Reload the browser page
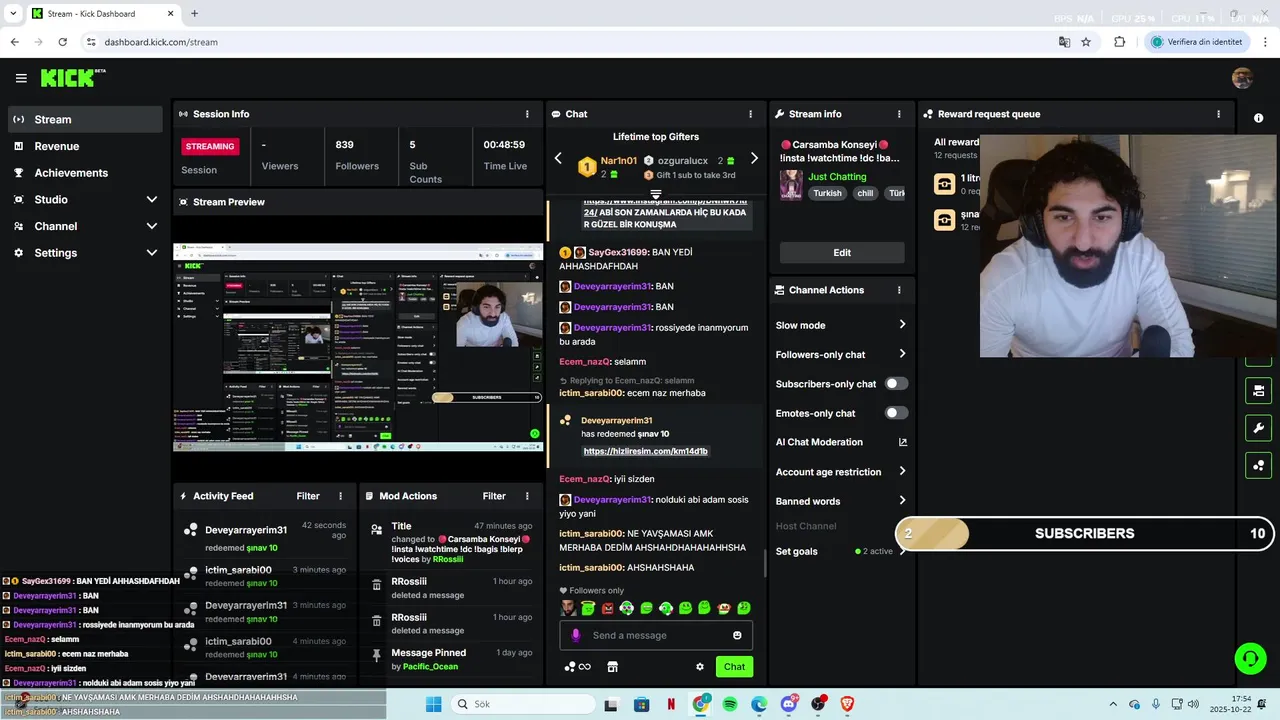1280x720 pixels. pyautogui.click(x=62, y=42)
